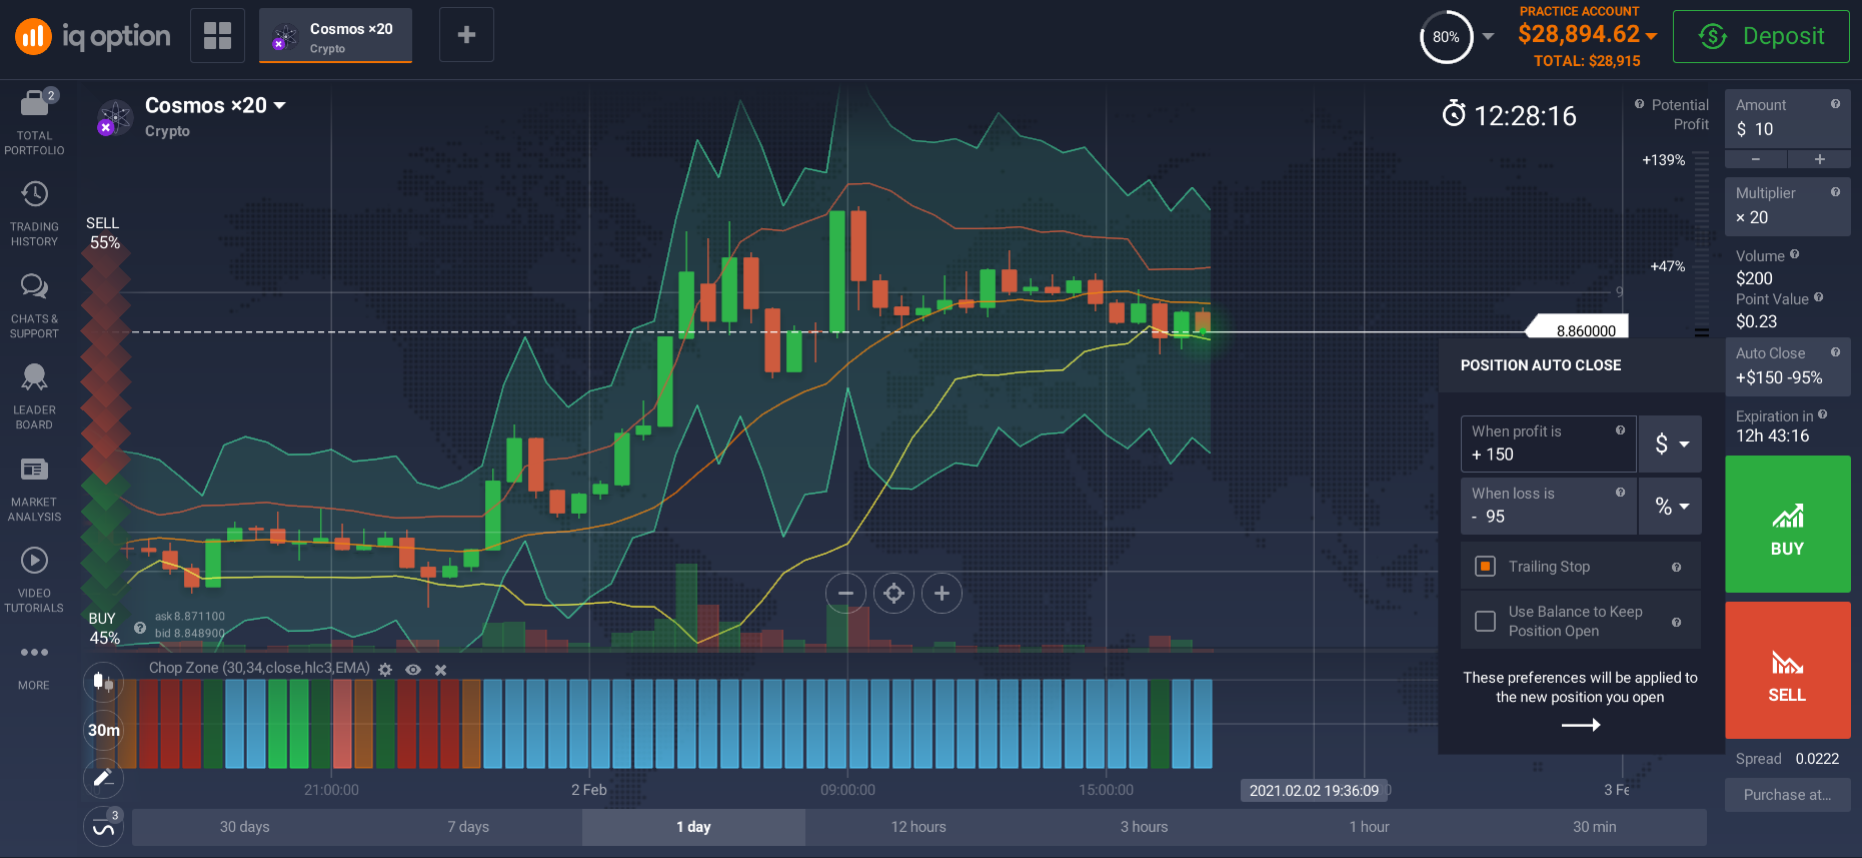Screen dimensions: 1862x858
Task: Select the 1 hour time range
Action: (1369, 827)
